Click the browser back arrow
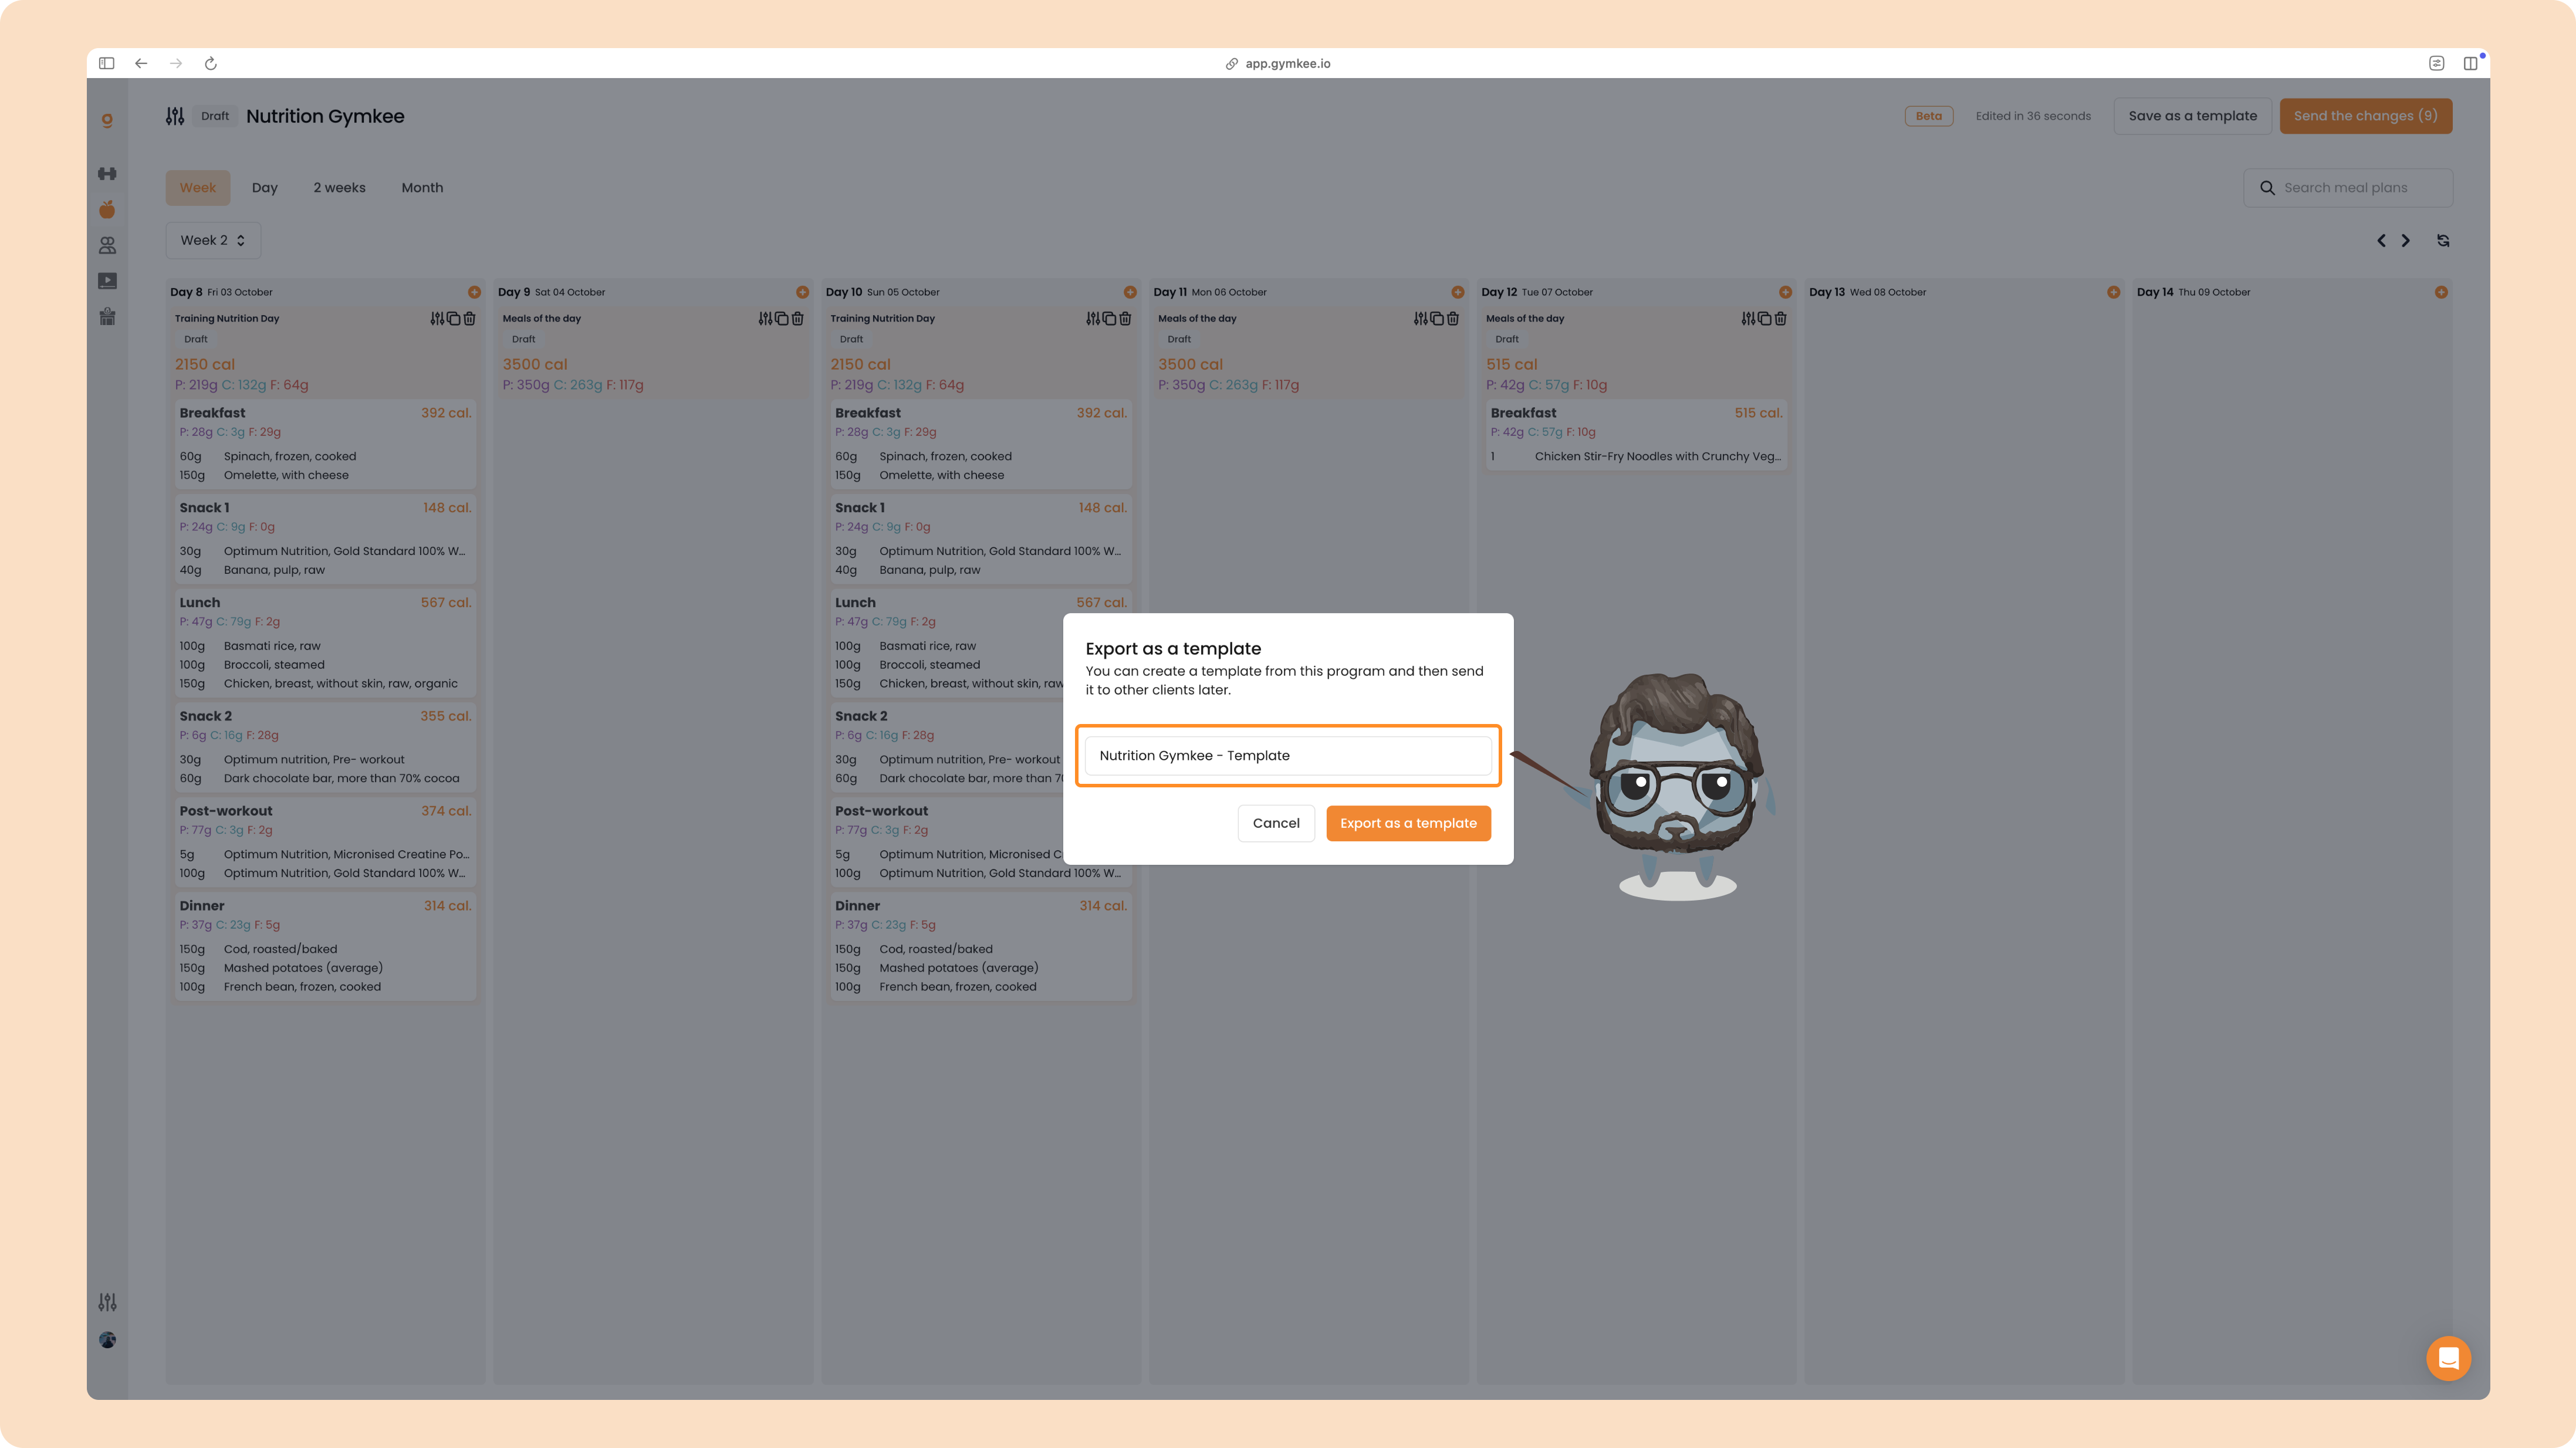This screenshot has height=1448, width=2576. coord(141,63)
